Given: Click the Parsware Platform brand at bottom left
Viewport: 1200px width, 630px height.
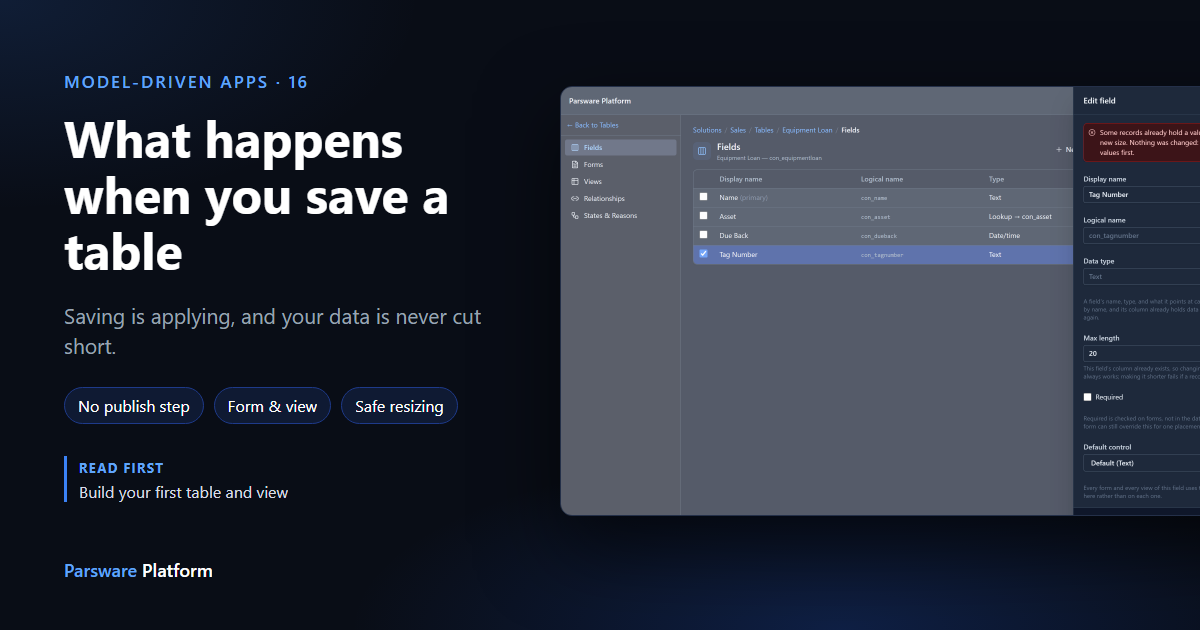Looking at the screenshot, I should coord(138,571).
